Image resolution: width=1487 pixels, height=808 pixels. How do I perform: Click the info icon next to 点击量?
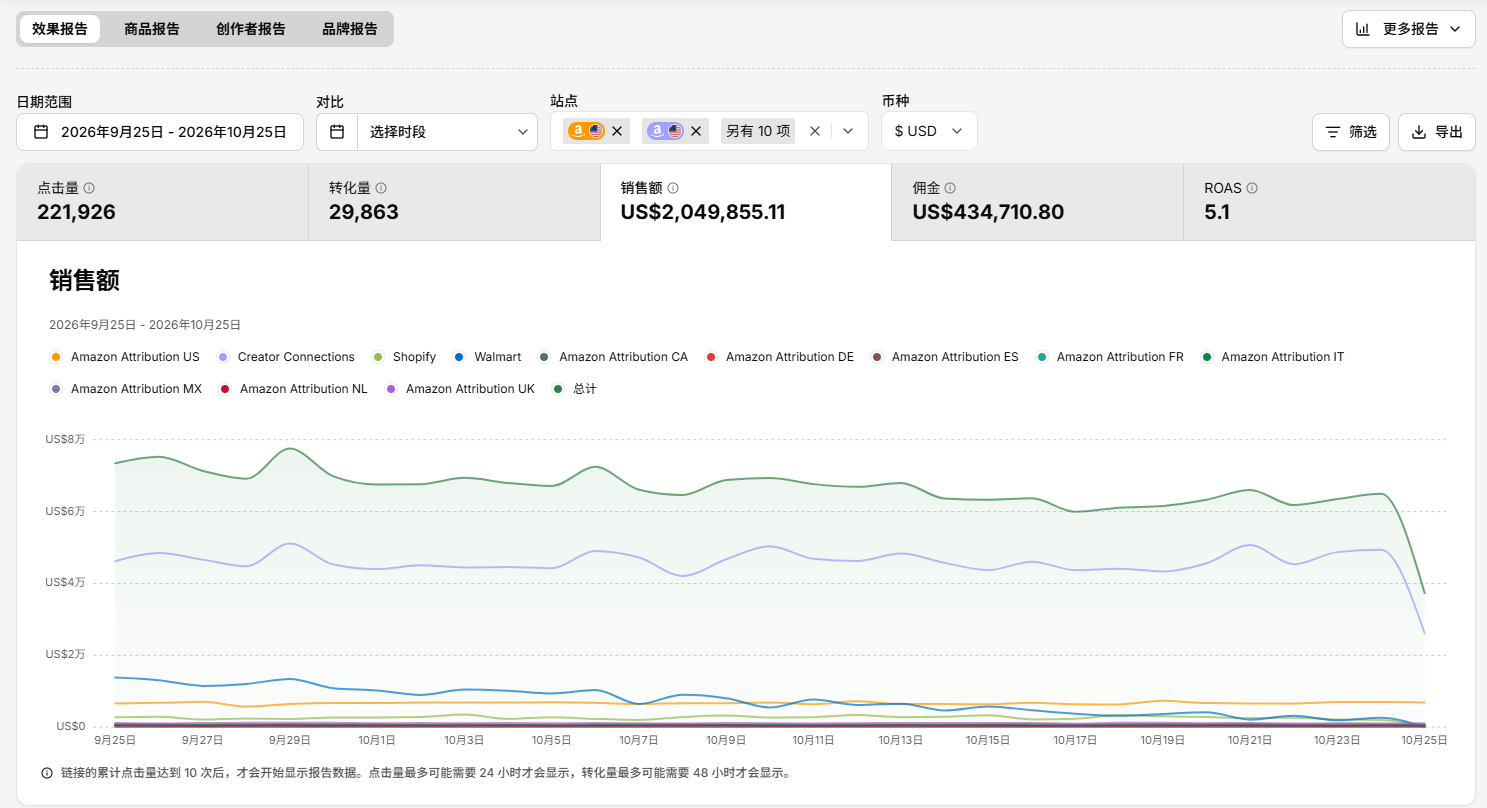coord(89,188)
